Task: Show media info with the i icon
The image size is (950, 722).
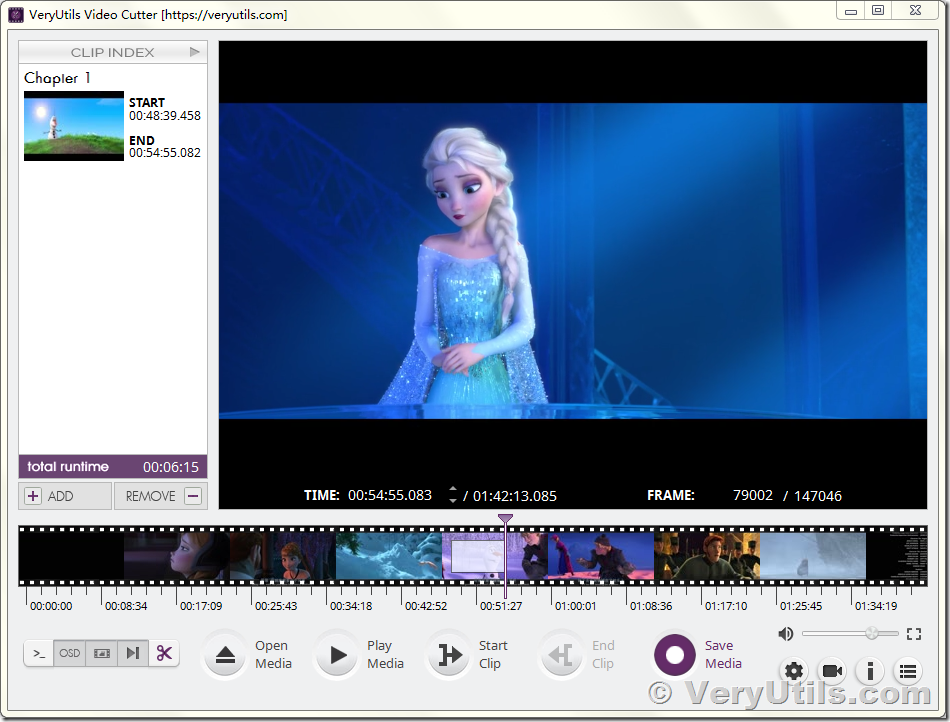Action: [x=870, y=671]
